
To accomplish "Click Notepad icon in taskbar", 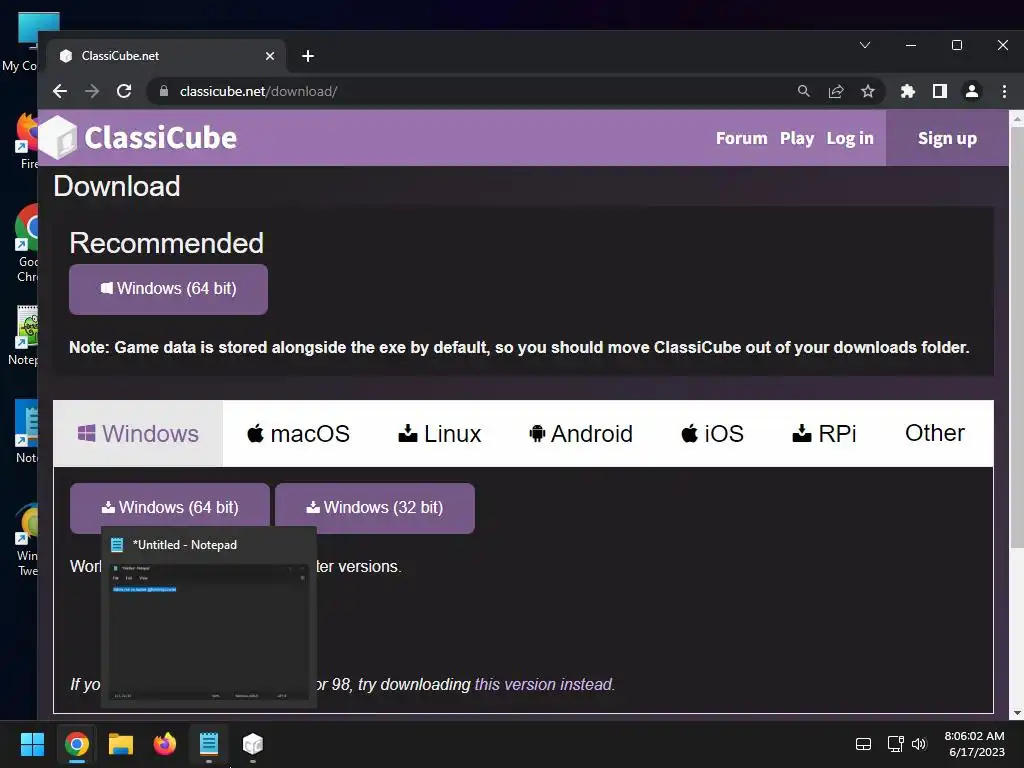I will point(209,744).
